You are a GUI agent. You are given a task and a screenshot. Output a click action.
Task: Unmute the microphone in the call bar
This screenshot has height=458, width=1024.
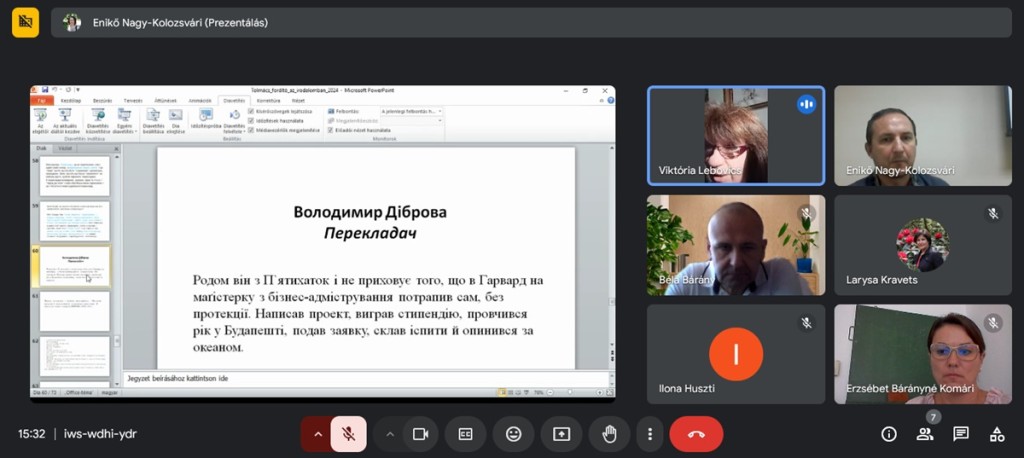[348, 434]
